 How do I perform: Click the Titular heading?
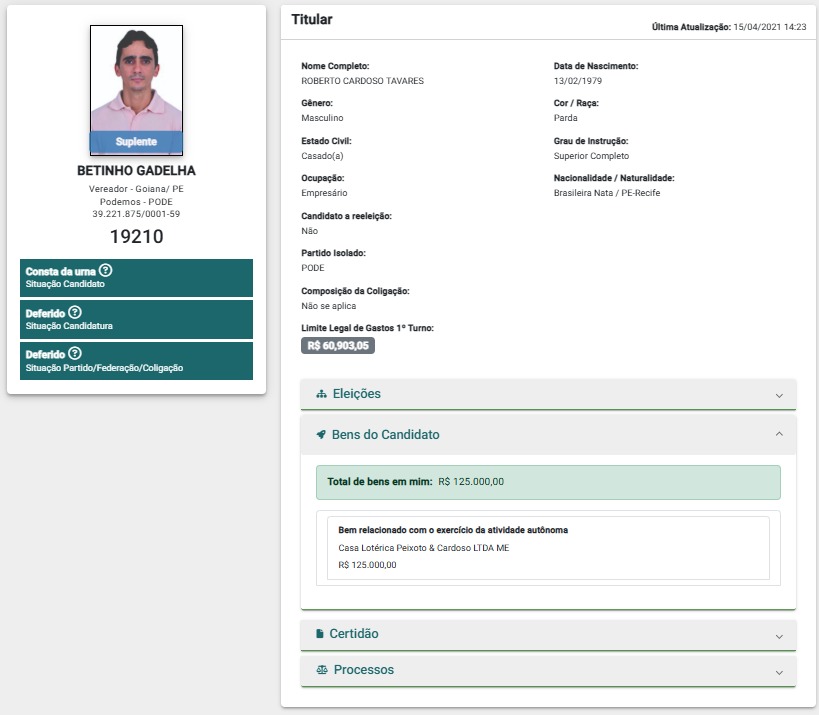point(312,19)
